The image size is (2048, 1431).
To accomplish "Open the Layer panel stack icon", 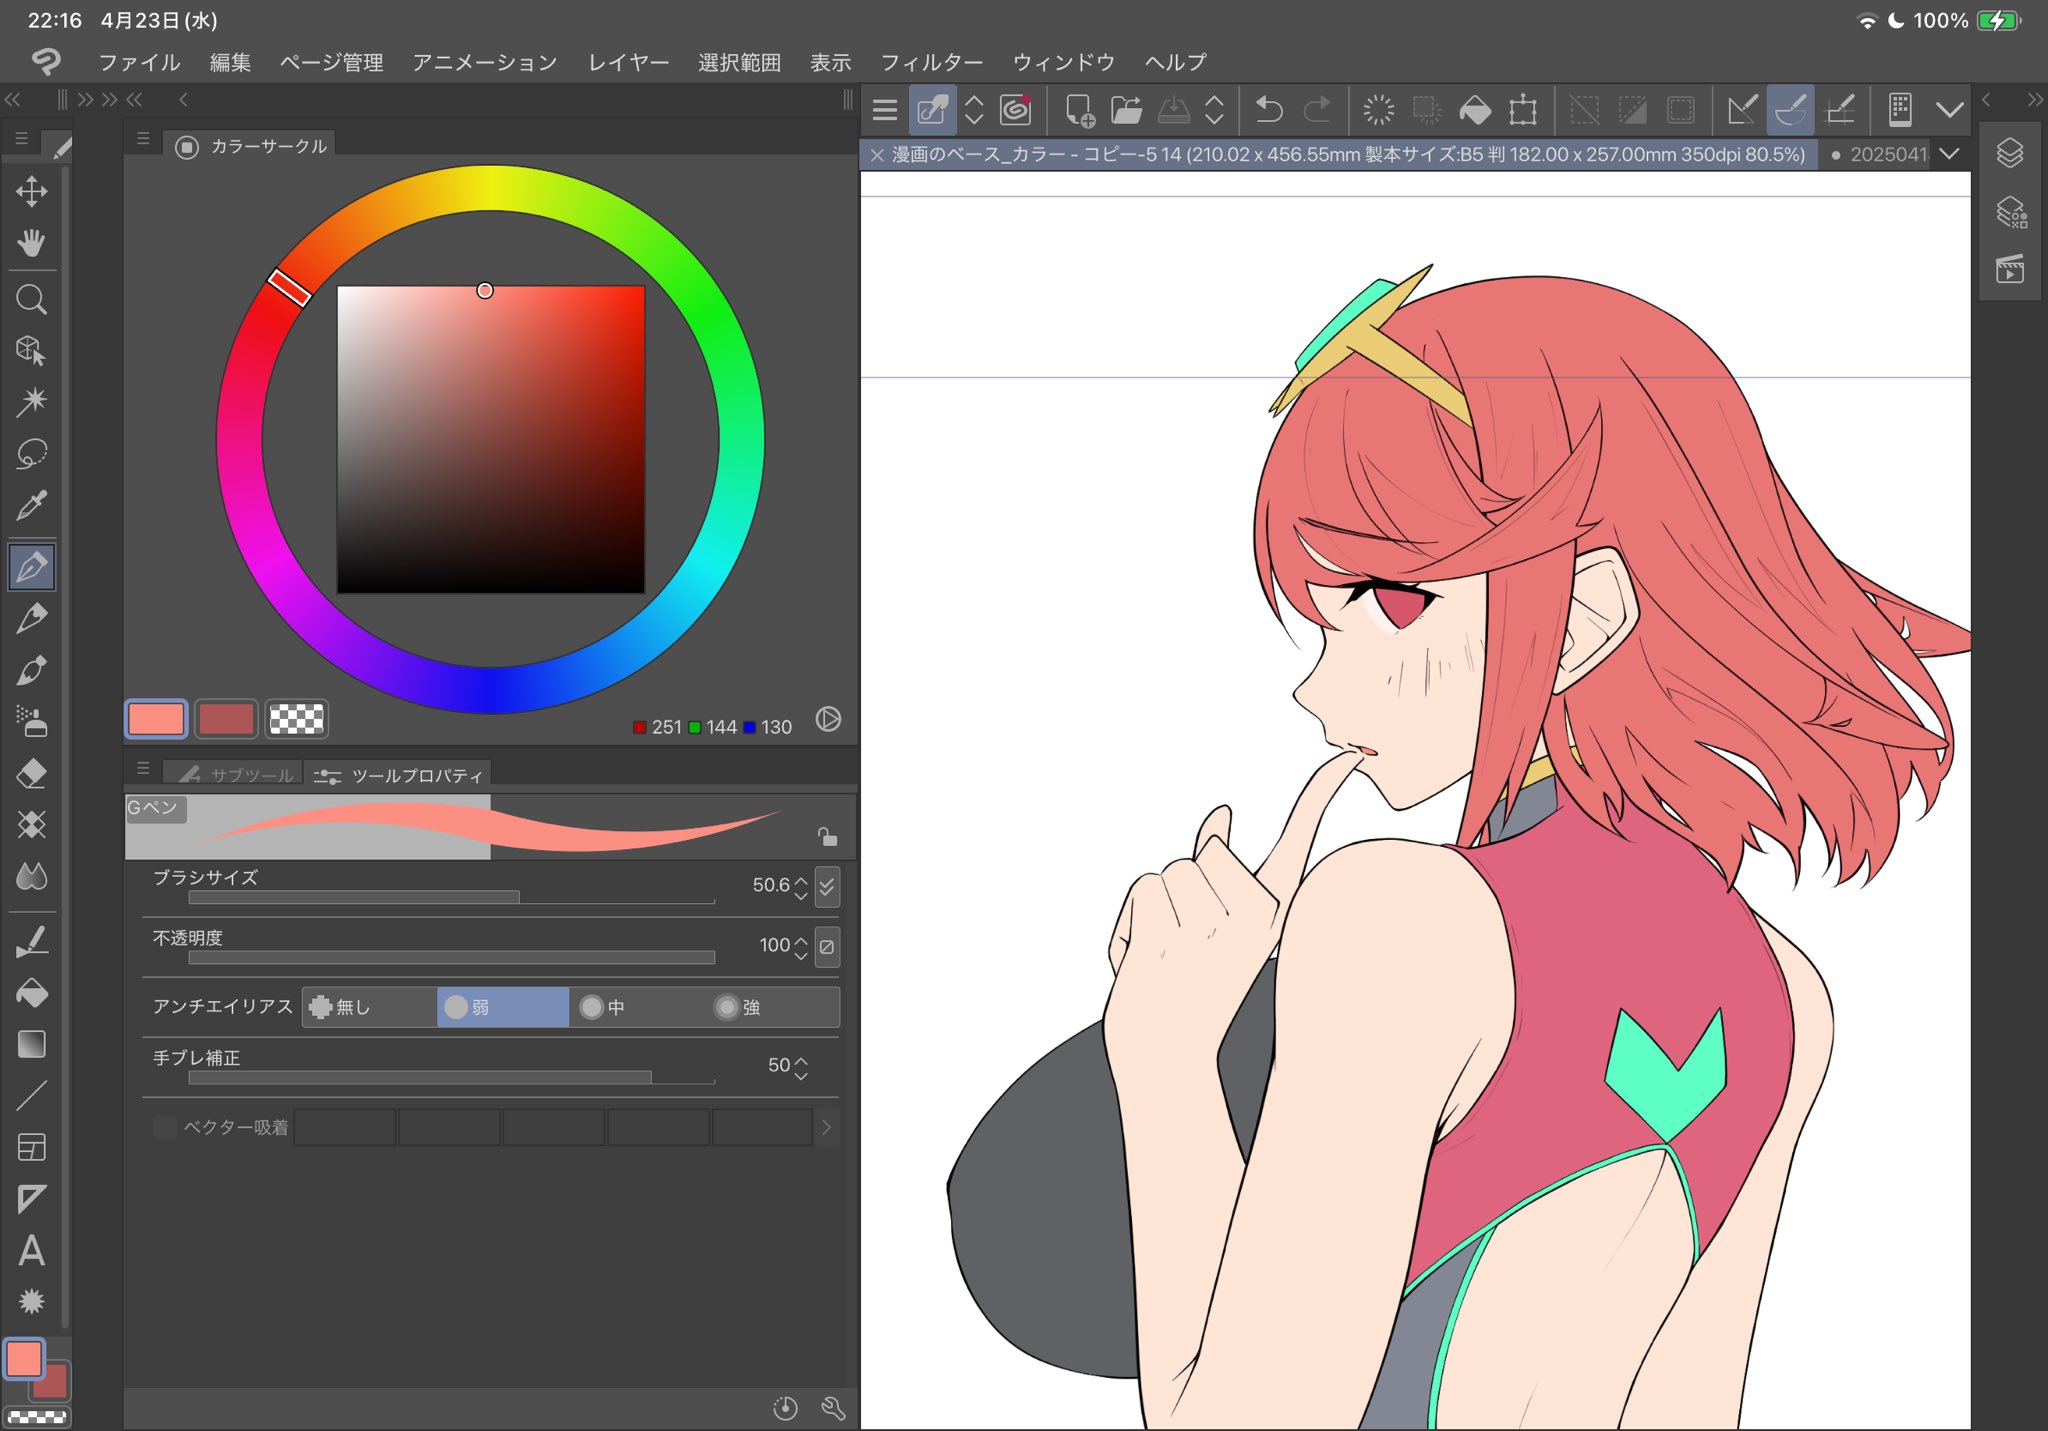I will [2010, 153].
